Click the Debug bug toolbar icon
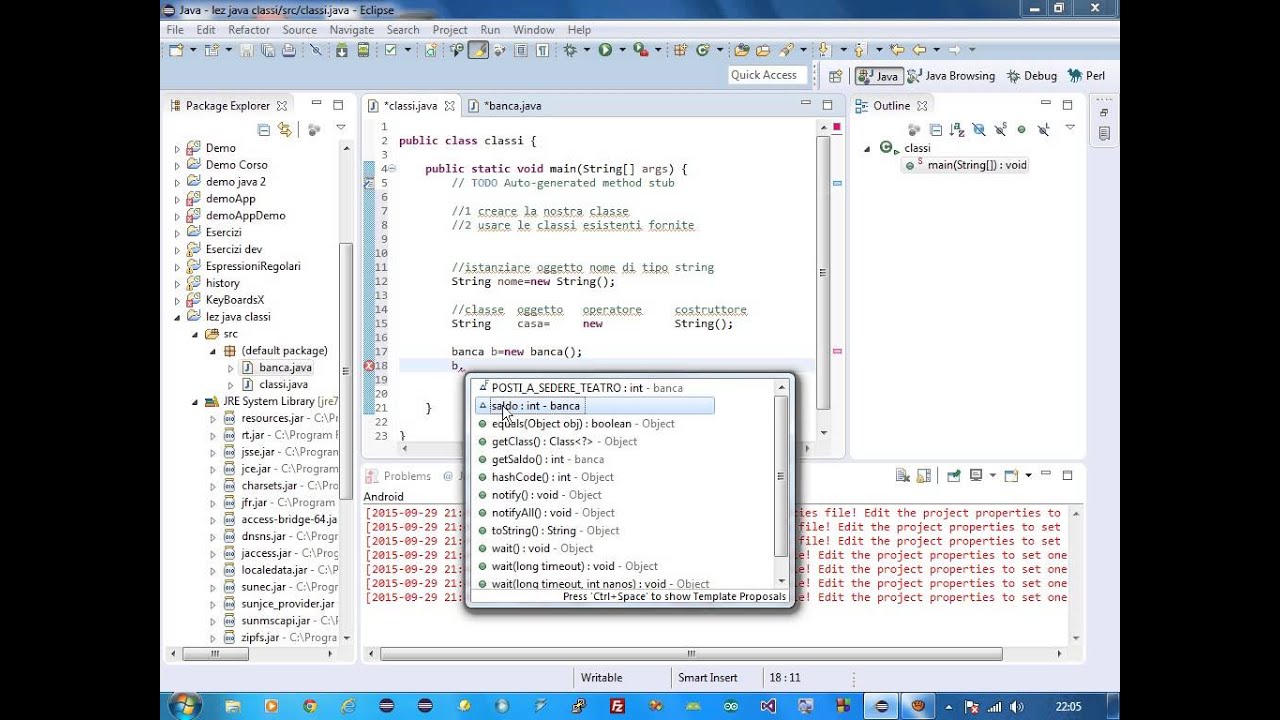The height and width of the screenshot is (720, 1280). pos(570,50)
